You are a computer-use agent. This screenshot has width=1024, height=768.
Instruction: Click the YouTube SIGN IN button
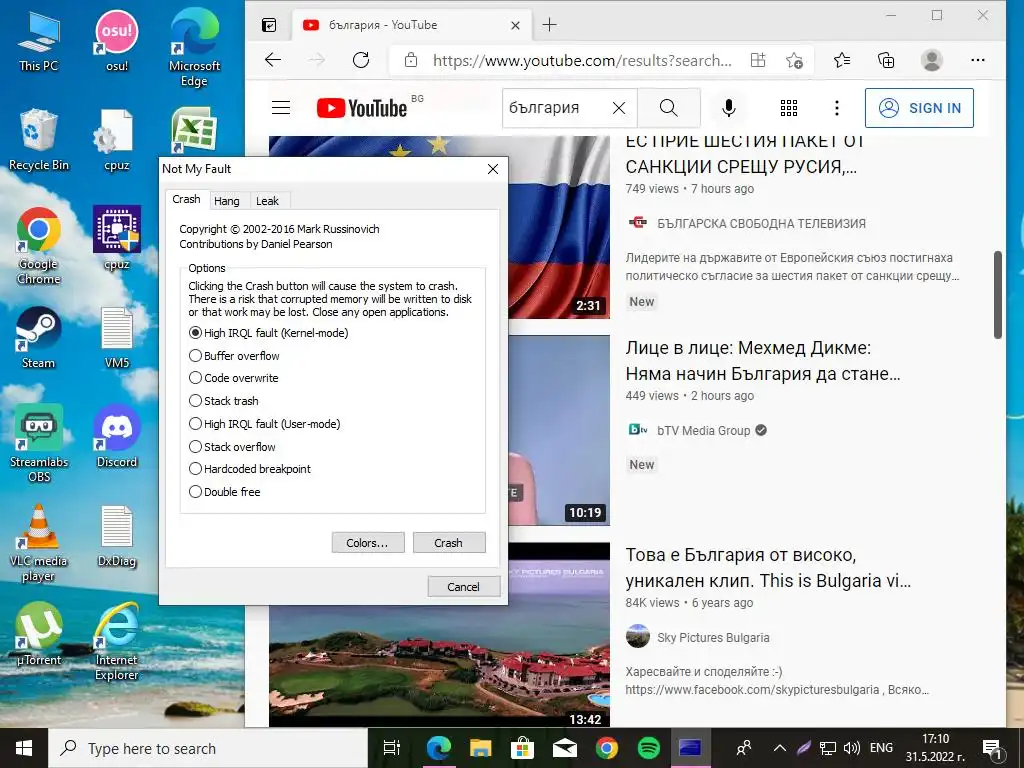pyautogui.click(x=919, y=108)
